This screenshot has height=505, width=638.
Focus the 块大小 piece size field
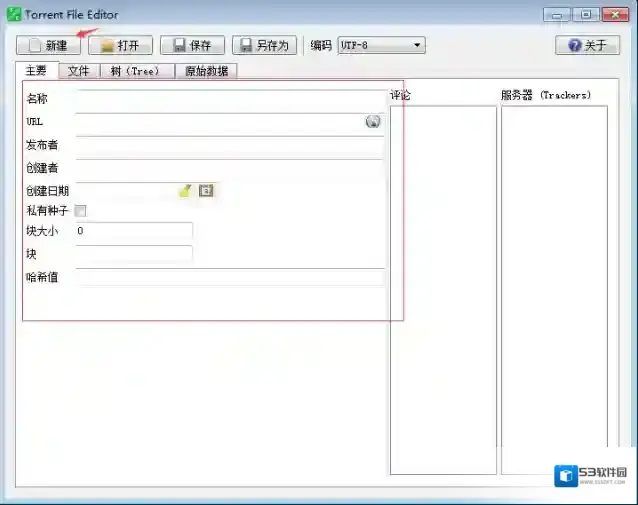(x=133, y=231)
